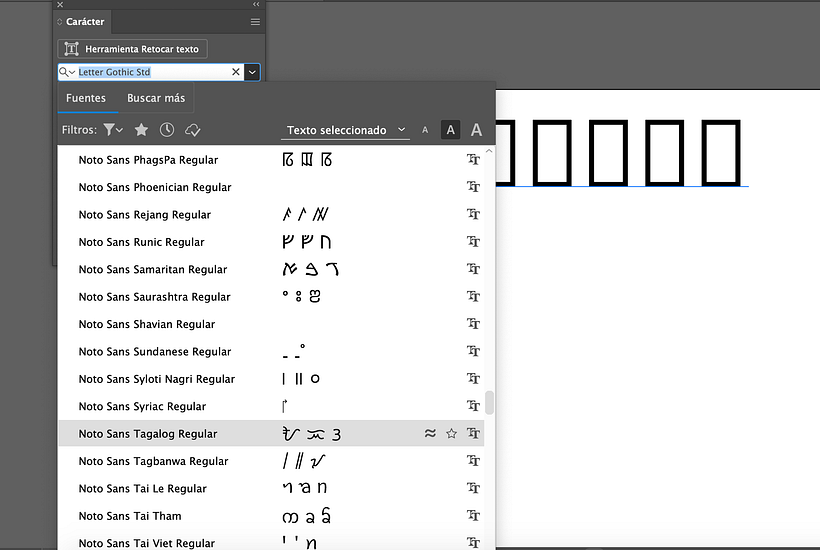Switch to the Buscar más tab

pyautogui.click(x=156, y=98)
